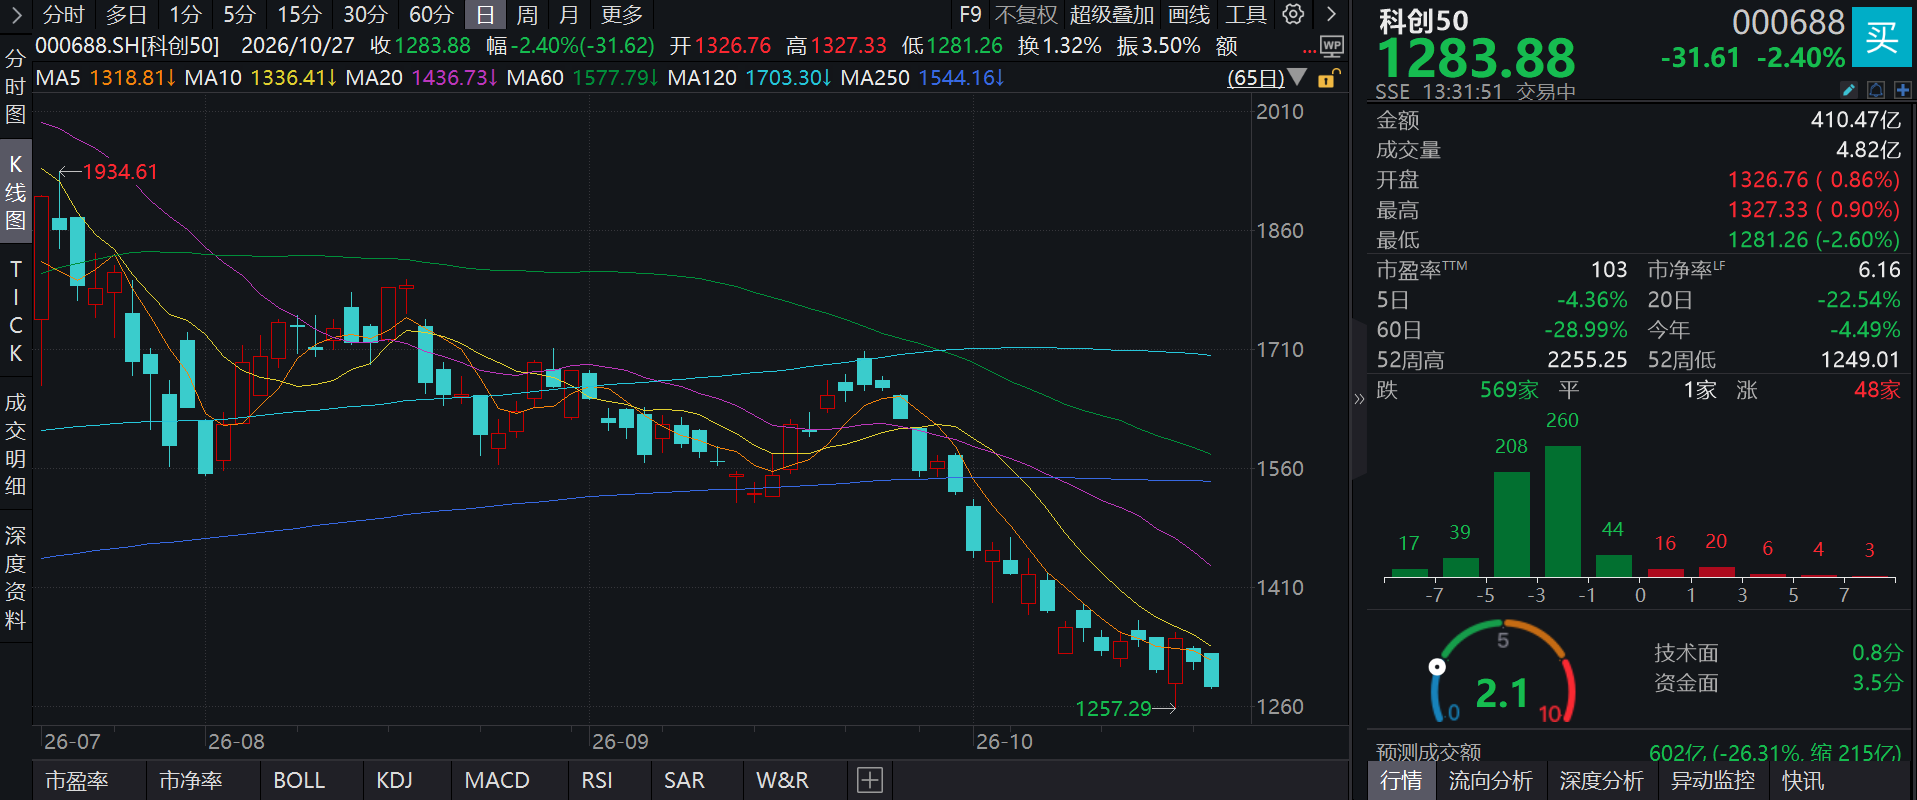This screenshot has height=800, width=1917.
Task: Select the 周 weekly period
Action: [527, 14]
